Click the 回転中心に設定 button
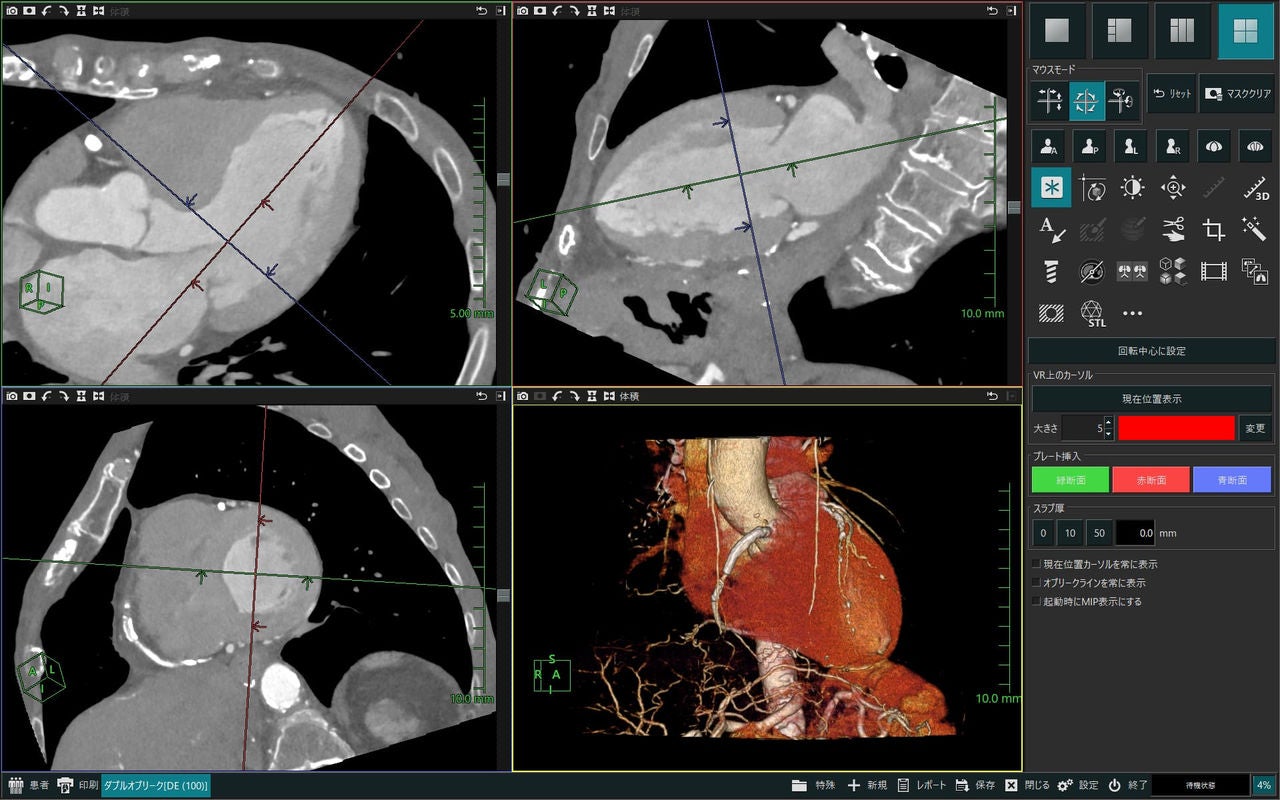Viewport: 1280px width, 800px height. click(1152, 351)
